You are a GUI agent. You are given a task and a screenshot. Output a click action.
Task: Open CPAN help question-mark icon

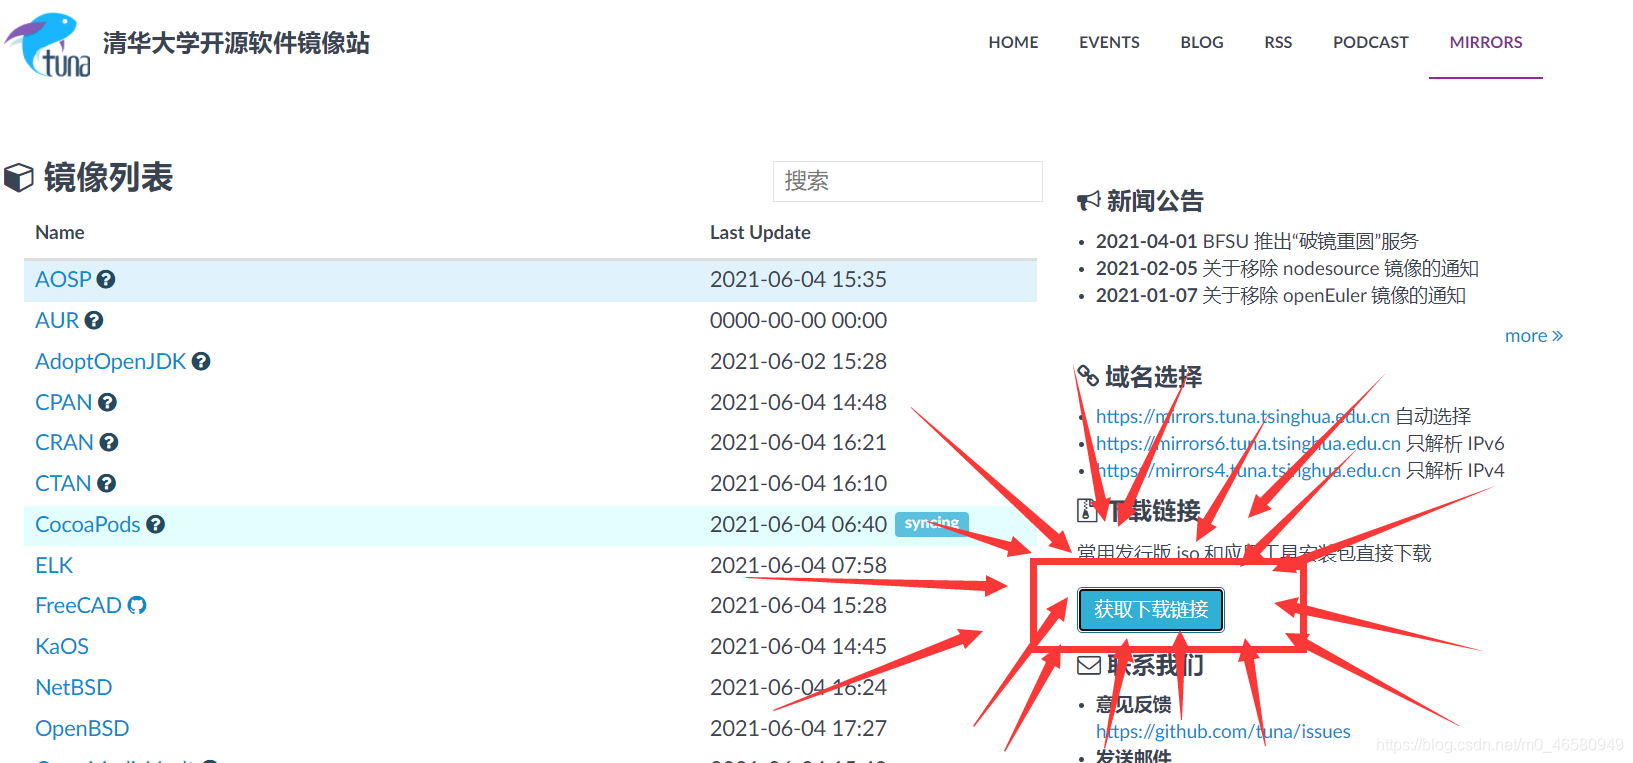(107, 403)
